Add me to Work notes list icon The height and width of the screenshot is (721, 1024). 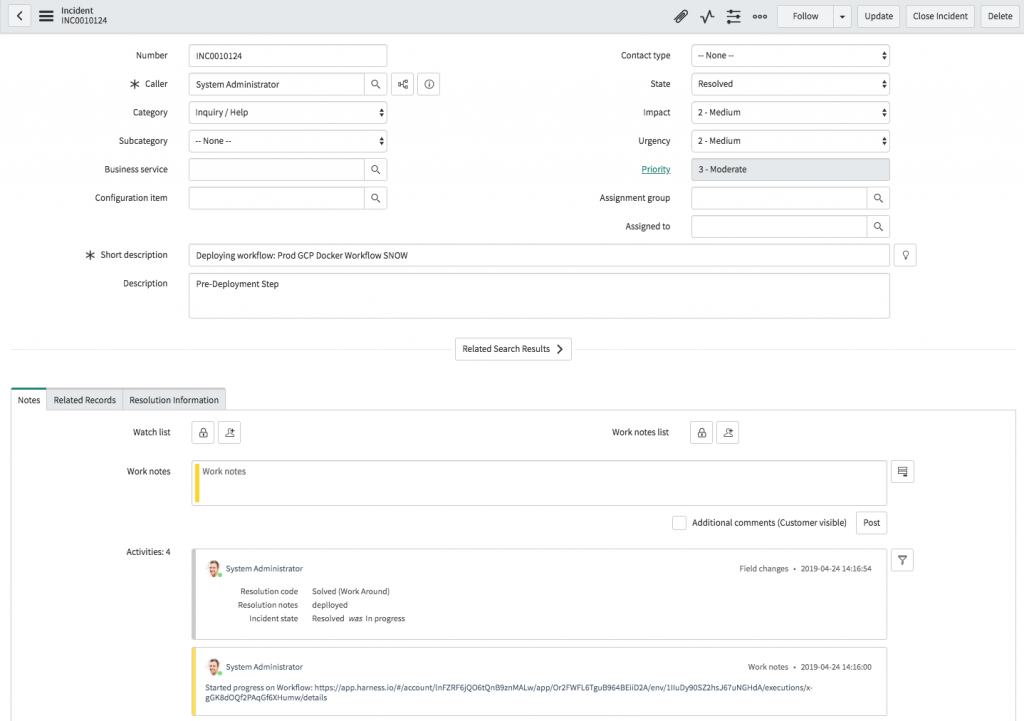(x=728, y=432)
